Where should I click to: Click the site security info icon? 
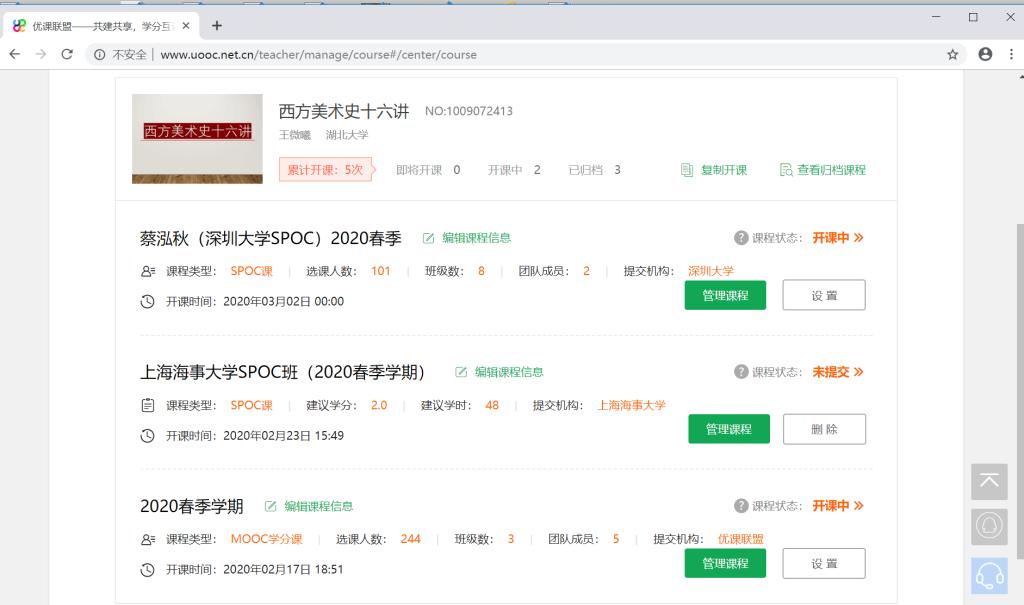coord(99,54)
